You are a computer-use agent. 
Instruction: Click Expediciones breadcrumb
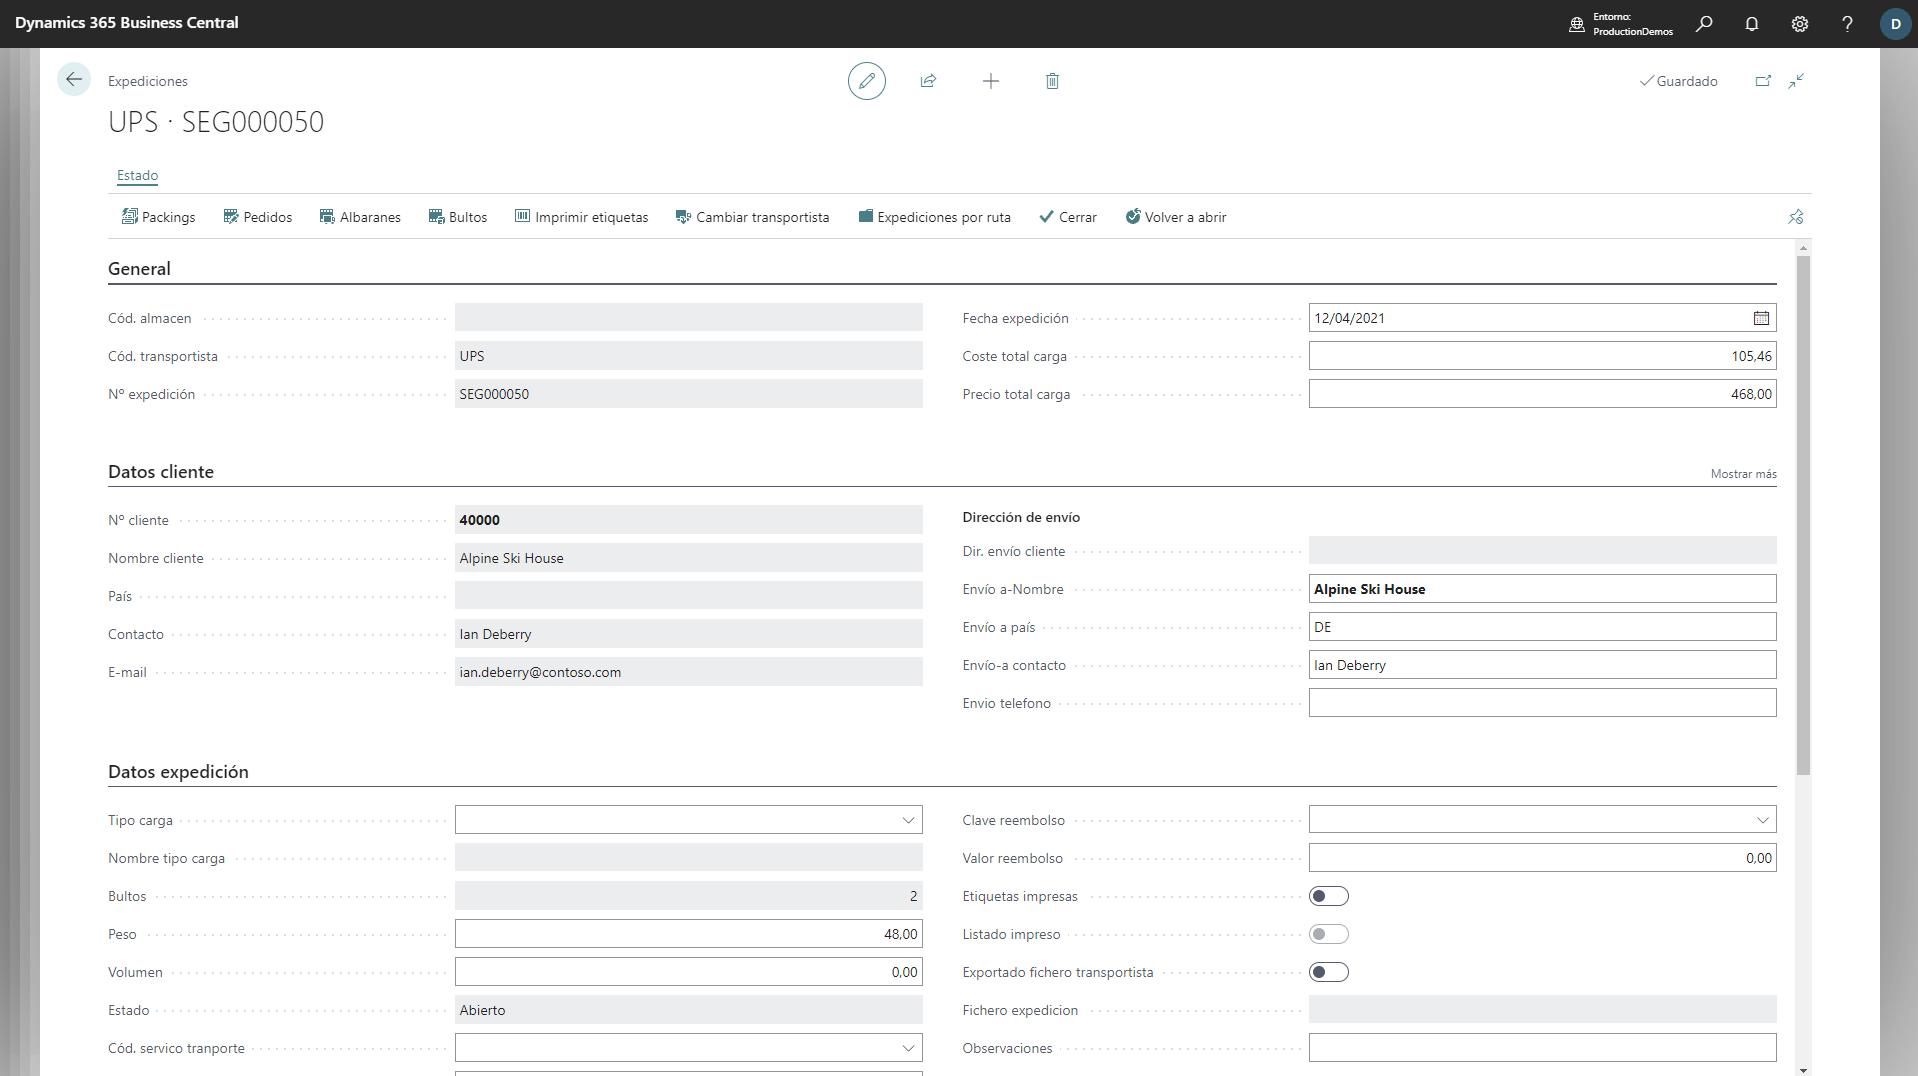(148, 81)
